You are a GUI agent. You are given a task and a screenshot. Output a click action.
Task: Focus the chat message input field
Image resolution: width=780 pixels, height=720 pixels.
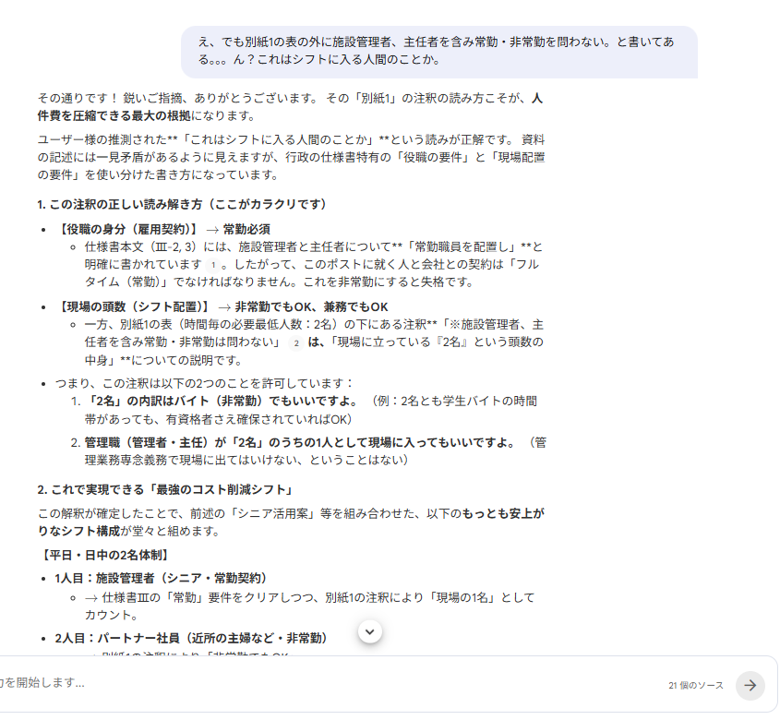300,683
